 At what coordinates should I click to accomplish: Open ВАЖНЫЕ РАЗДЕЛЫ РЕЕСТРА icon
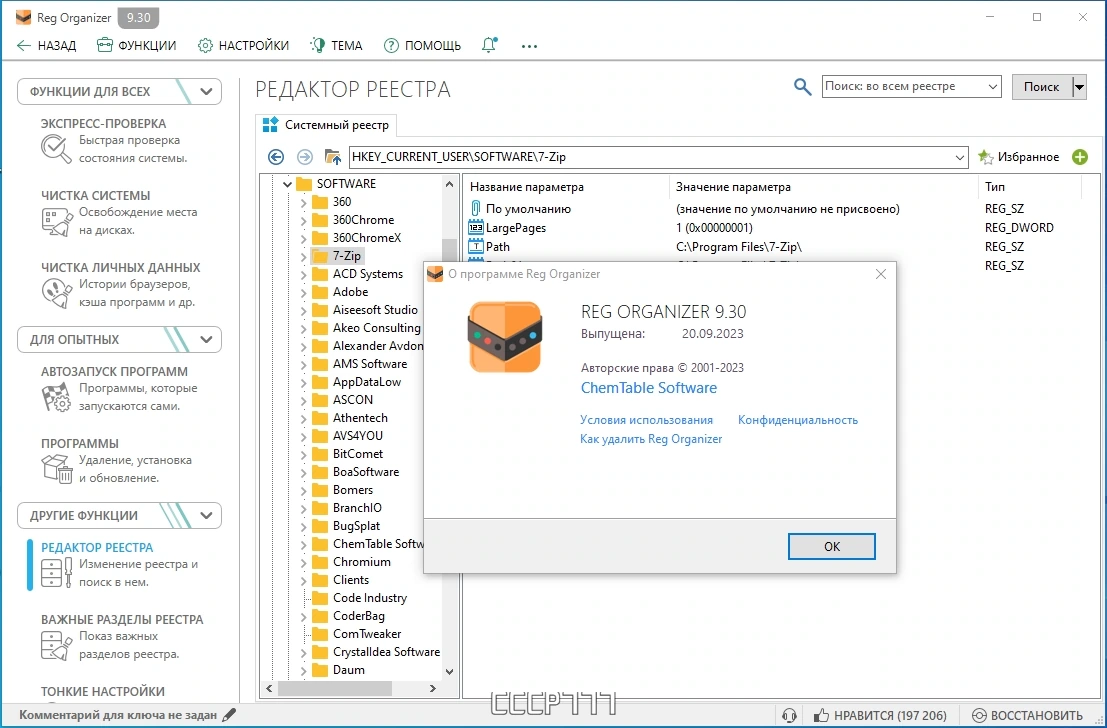tap(56, 645)
